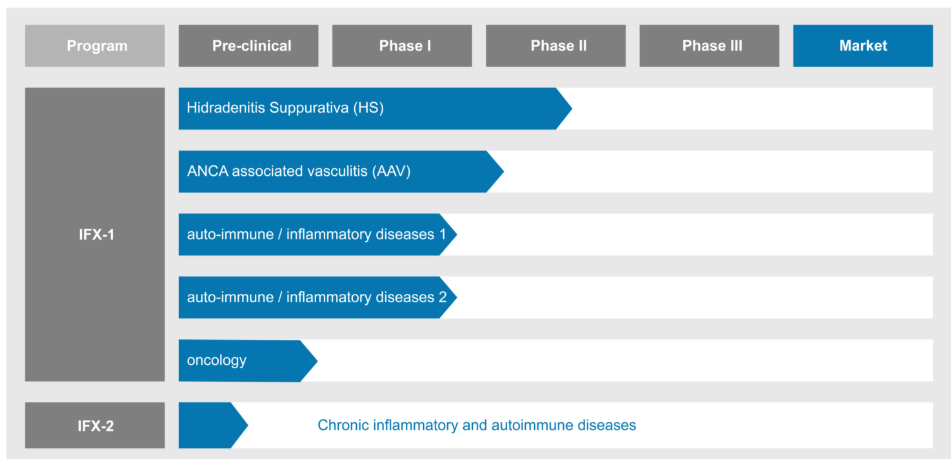The width and height of the screenshot is (951, 459).
Task: Click white track of Hidradenitis Suppurativa row
Action: coord(753,109)
